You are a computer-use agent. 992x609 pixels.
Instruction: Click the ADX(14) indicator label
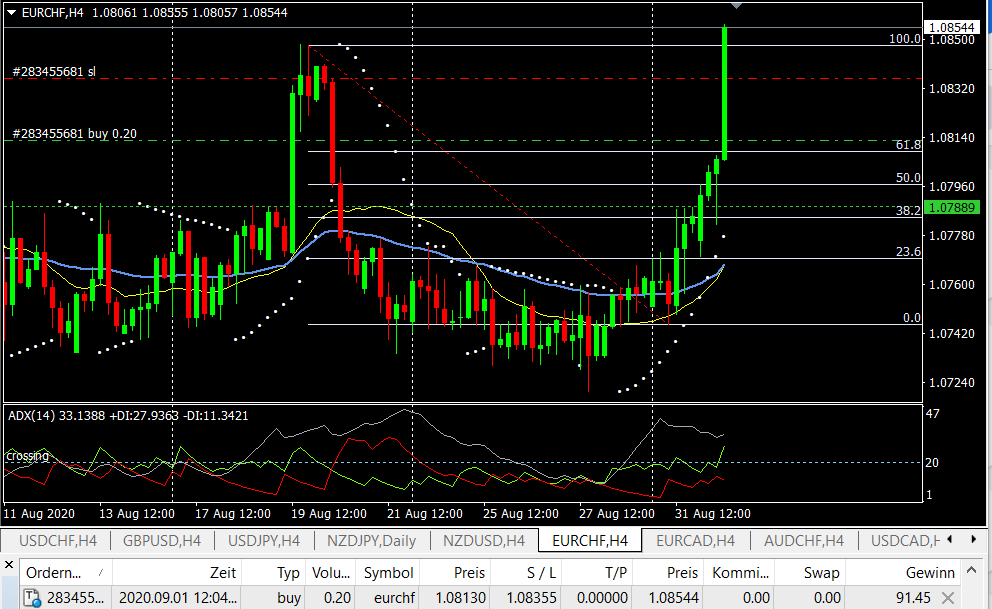point(128,415)
